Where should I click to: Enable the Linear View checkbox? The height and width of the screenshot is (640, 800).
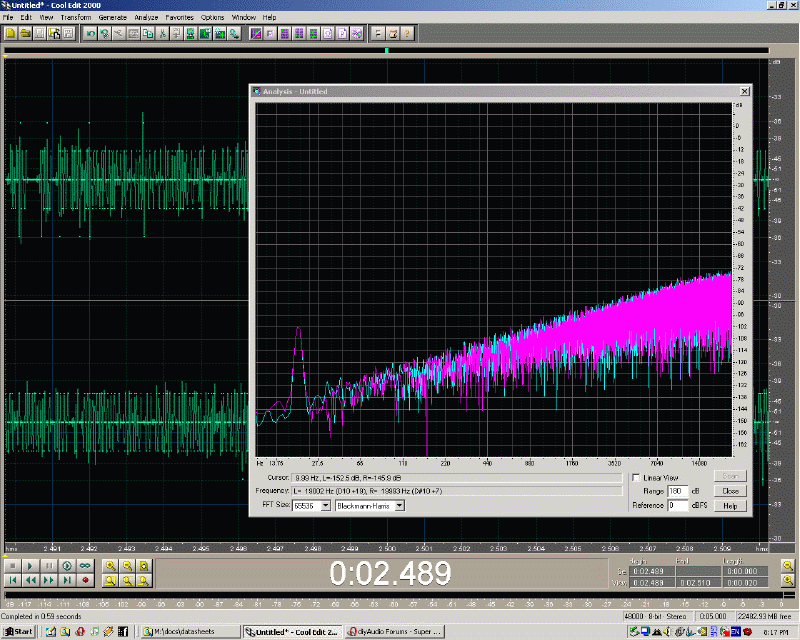pyautogui.click(x=636, y=478)
